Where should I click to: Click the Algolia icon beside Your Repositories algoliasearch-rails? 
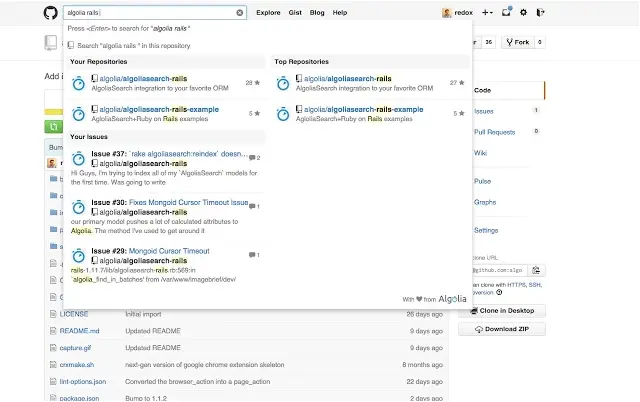point(78,83)
